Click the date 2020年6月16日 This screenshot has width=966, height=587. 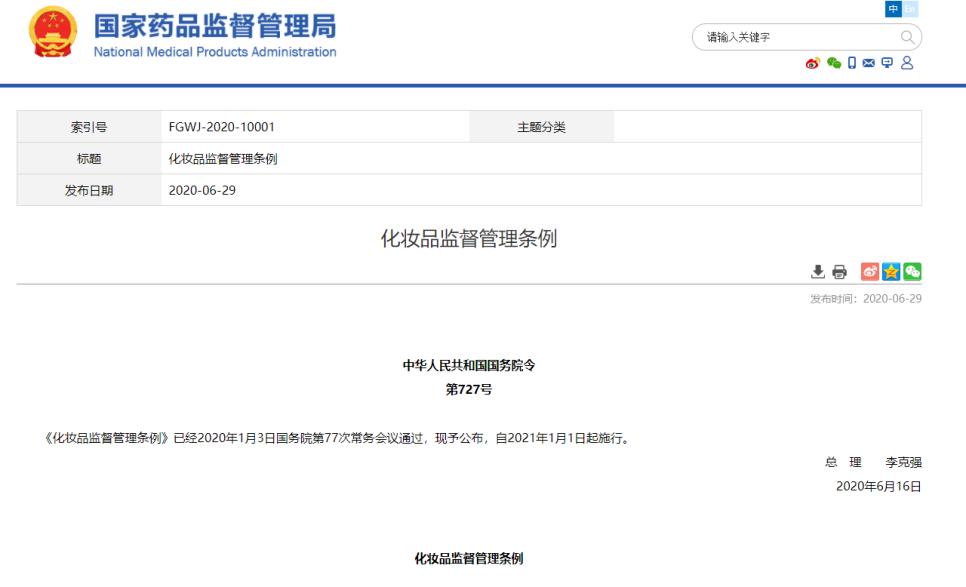pos(879,487)
